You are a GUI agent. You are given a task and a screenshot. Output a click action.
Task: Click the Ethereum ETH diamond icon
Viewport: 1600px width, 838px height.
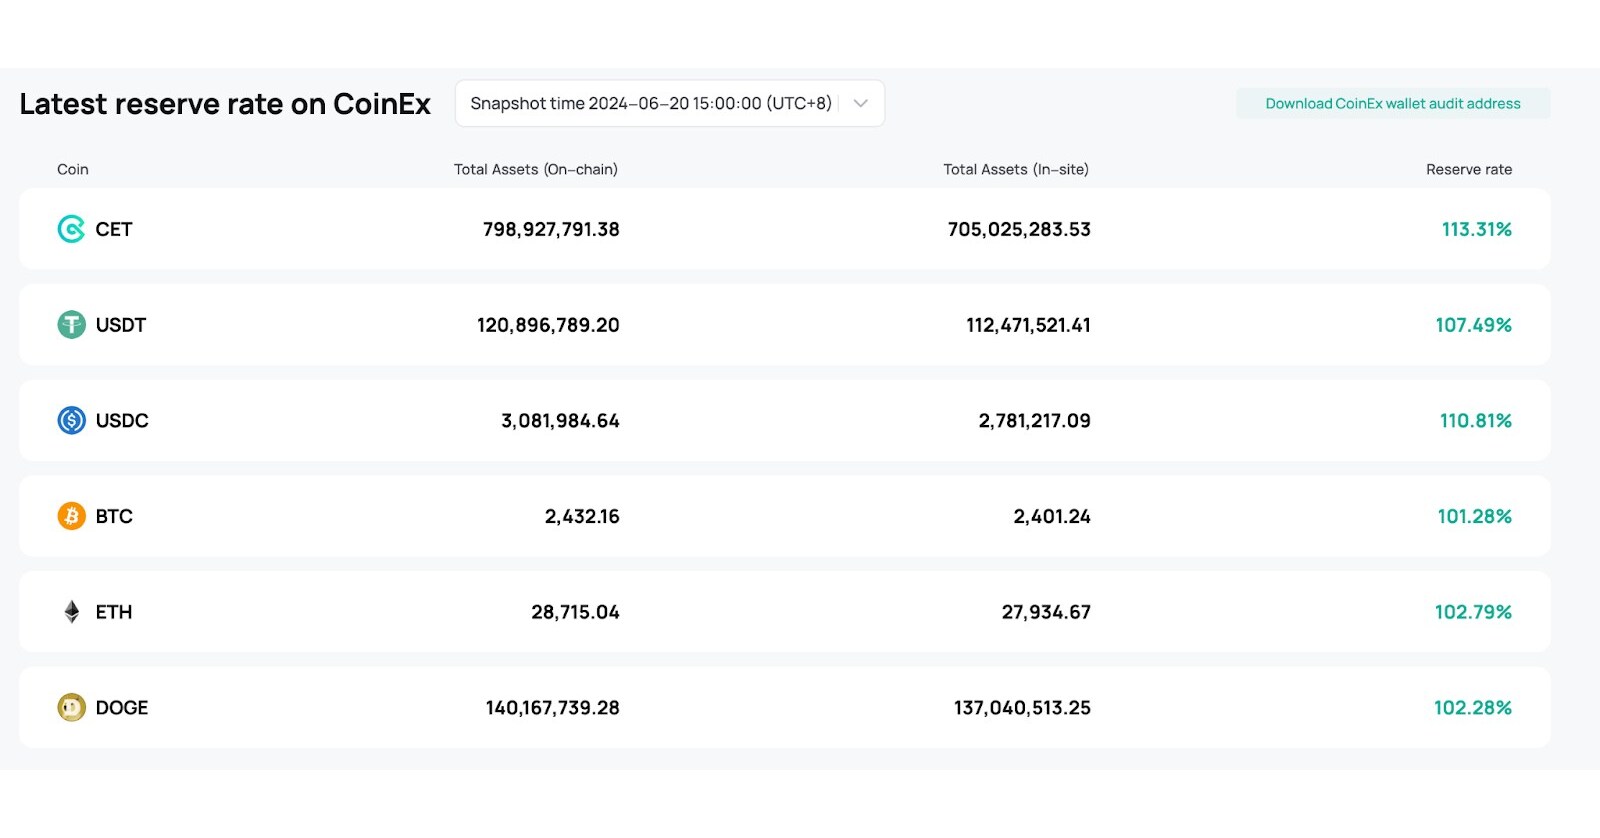71,612
